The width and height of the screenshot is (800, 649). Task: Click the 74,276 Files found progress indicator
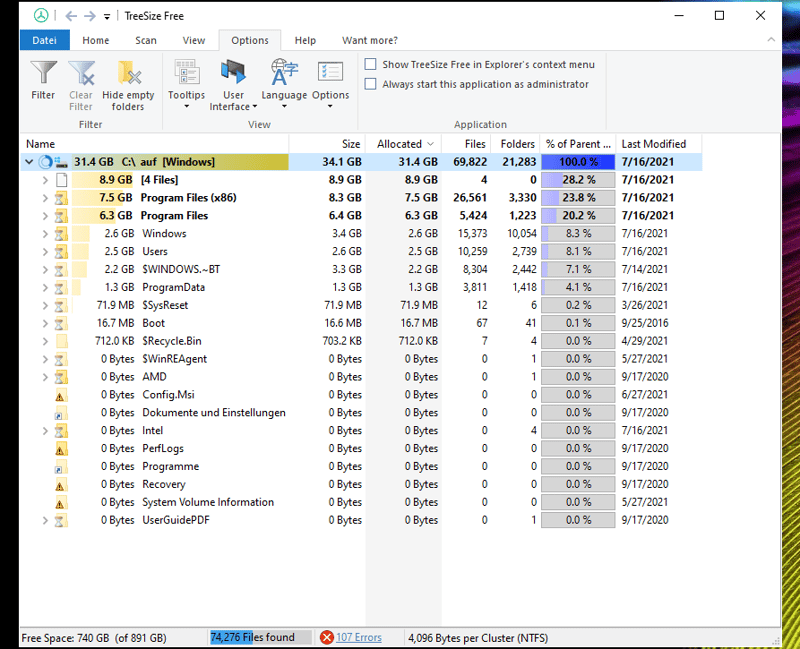pos(261,637)
